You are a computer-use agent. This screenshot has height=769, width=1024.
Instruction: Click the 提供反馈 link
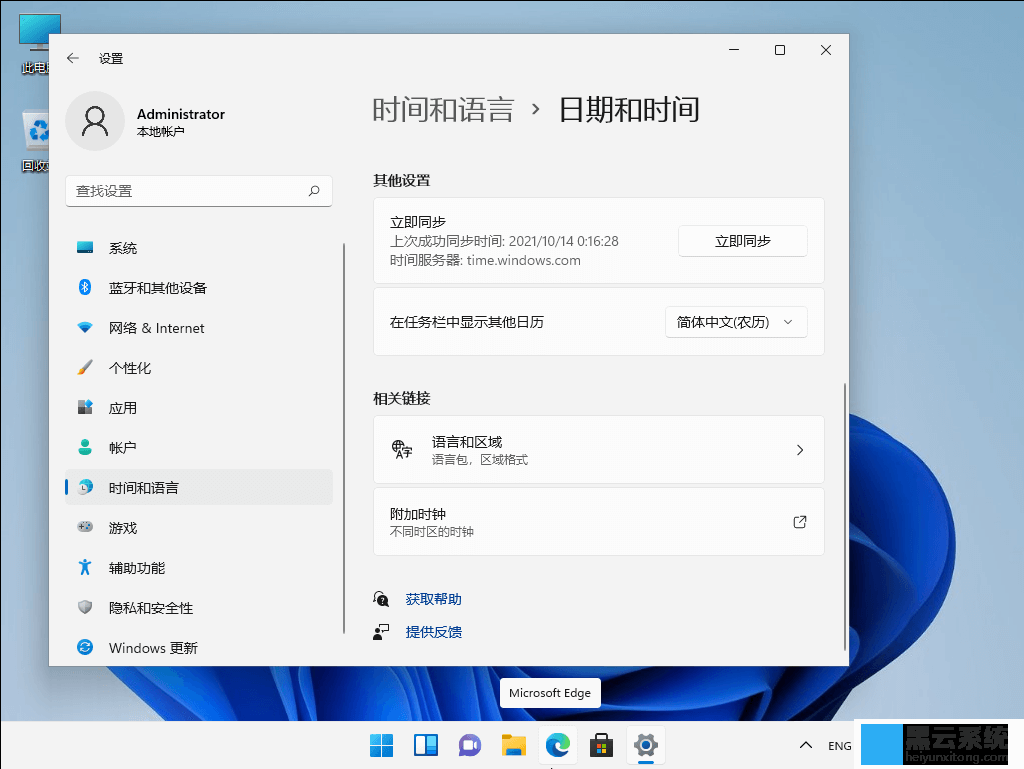click(433, 632)
